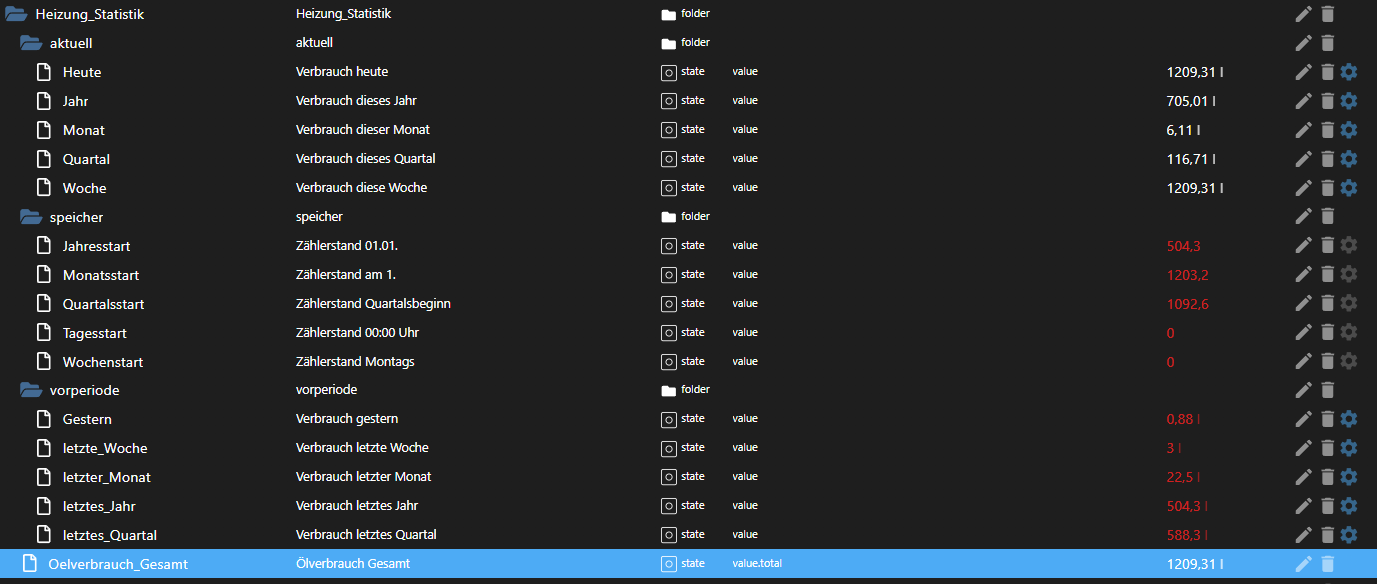1377x584 pixels.
Task: Select the Jahresstart tree row
Action: pos(688,245)
